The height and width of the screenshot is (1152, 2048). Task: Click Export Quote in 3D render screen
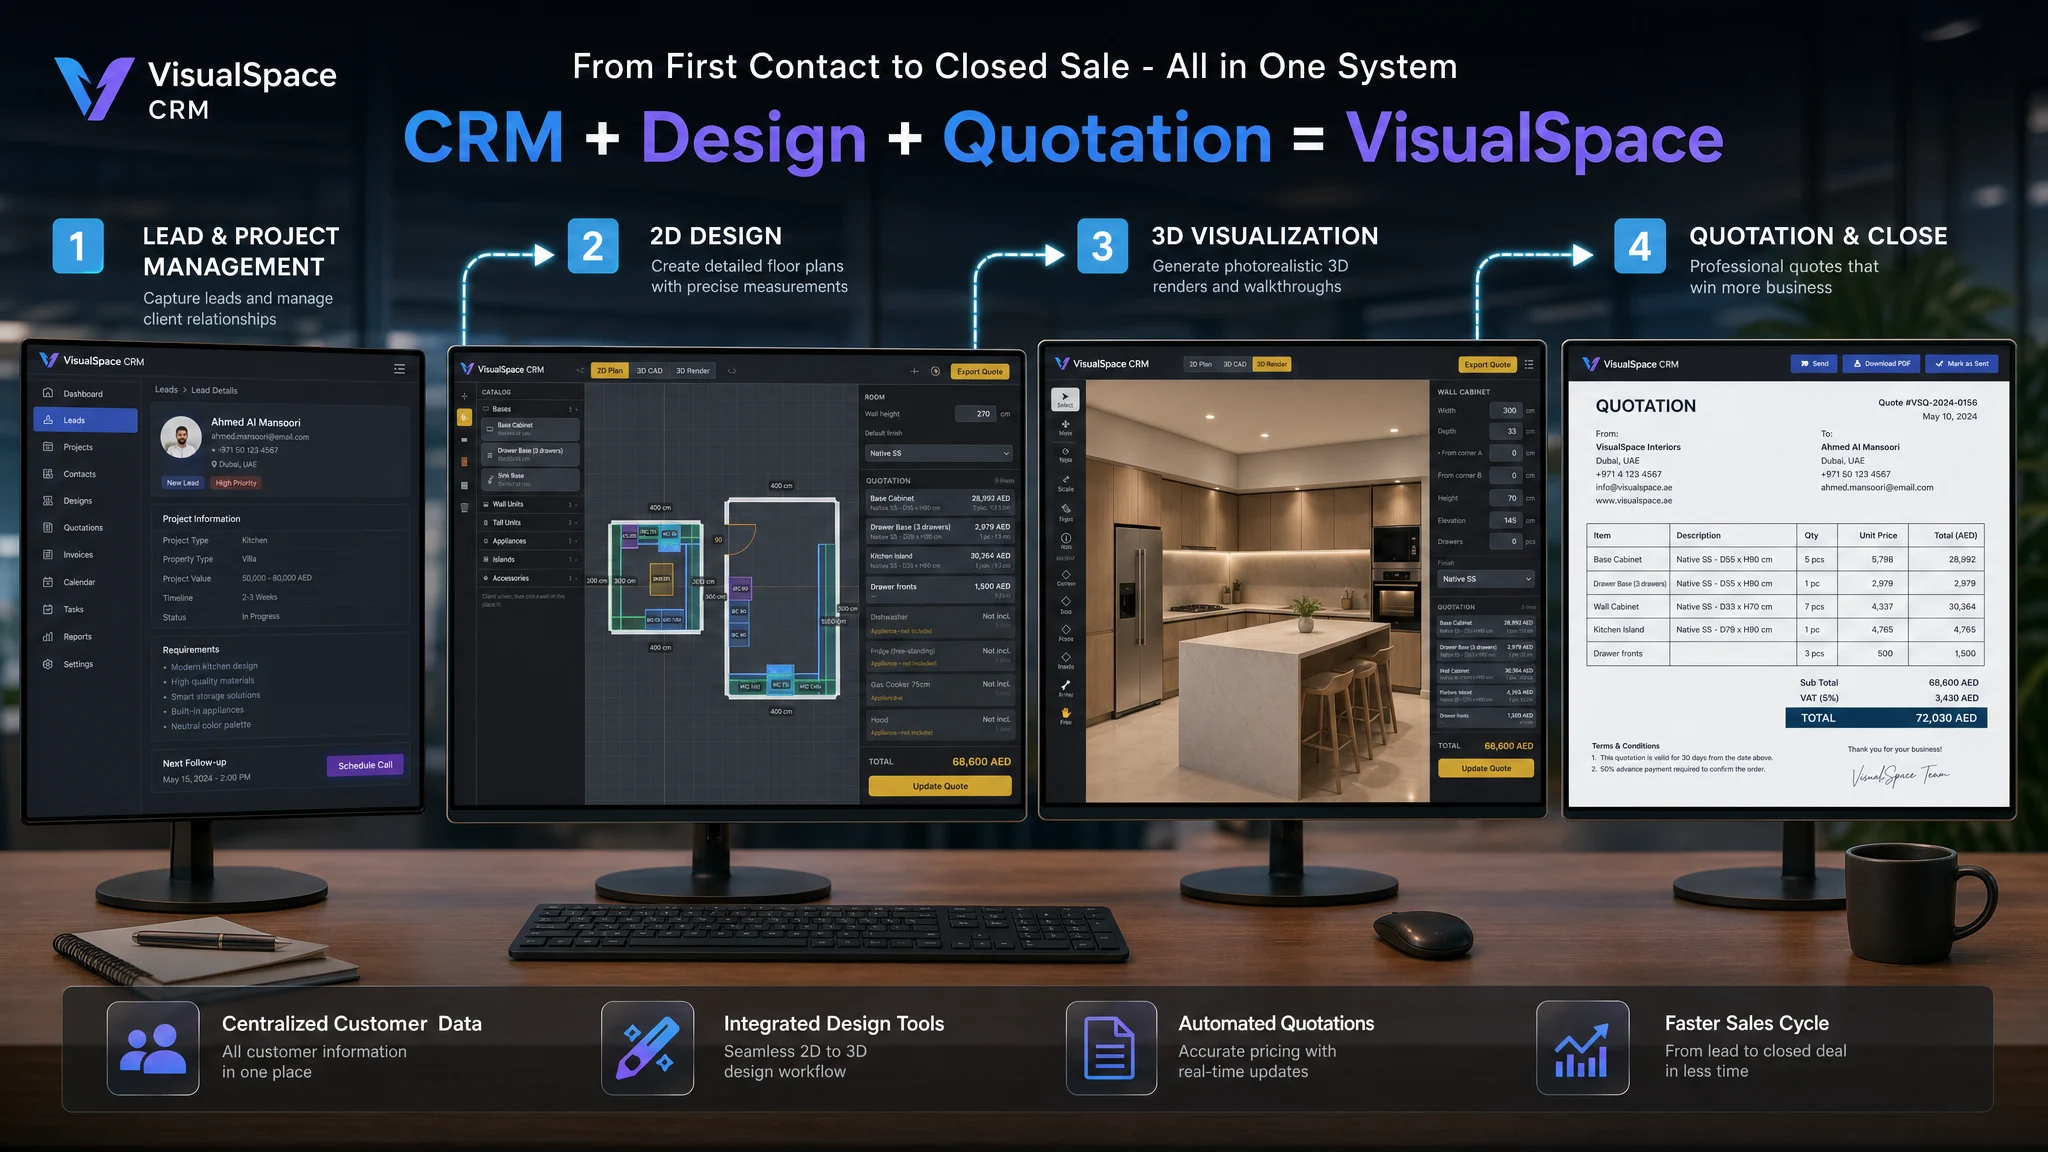(x=1487, y=364)
